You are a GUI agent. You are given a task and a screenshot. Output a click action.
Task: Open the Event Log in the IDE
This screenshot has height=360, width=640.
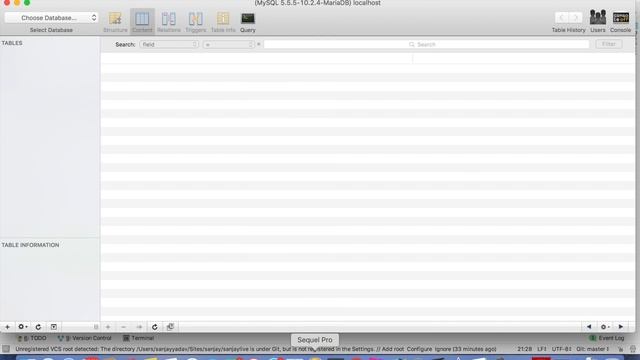(607, 338)
